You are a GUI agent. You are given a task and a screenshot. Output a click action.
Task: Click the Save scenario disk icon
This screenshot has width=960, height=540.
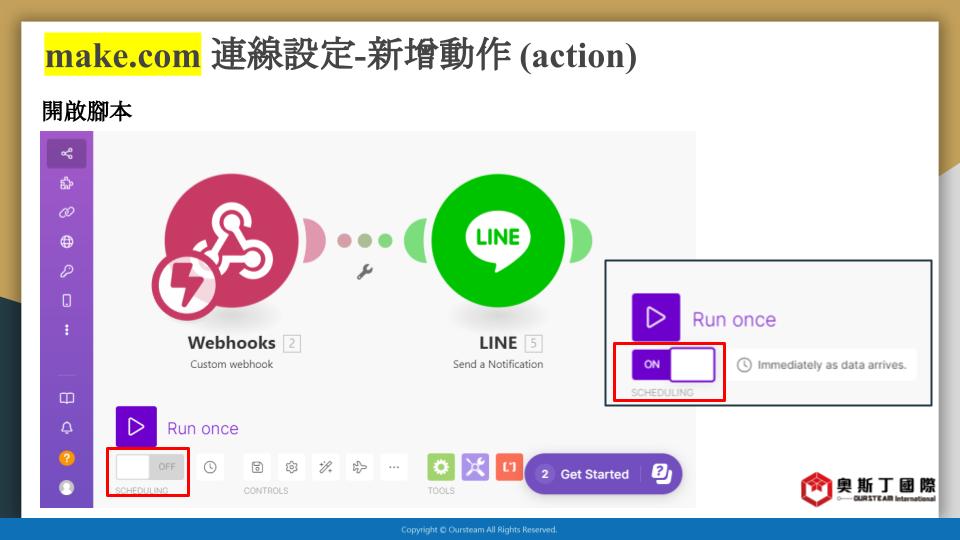(x=257, y=467)
